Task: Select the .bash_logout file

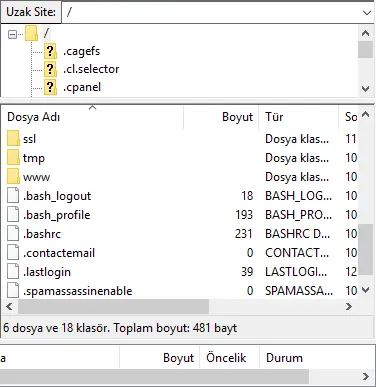Action: 180,196
